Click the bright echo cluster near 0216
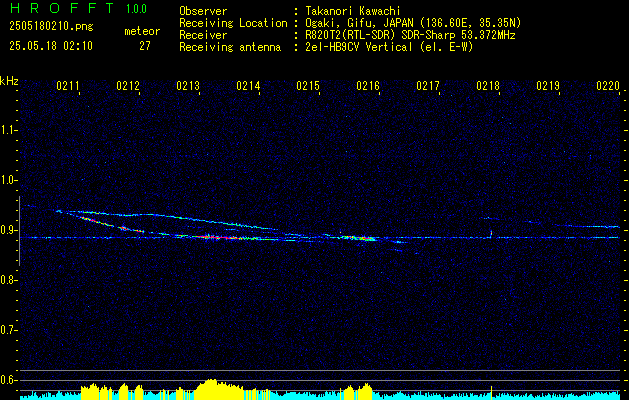This screenshot has height=400, width=629. [x=358, y=238]
